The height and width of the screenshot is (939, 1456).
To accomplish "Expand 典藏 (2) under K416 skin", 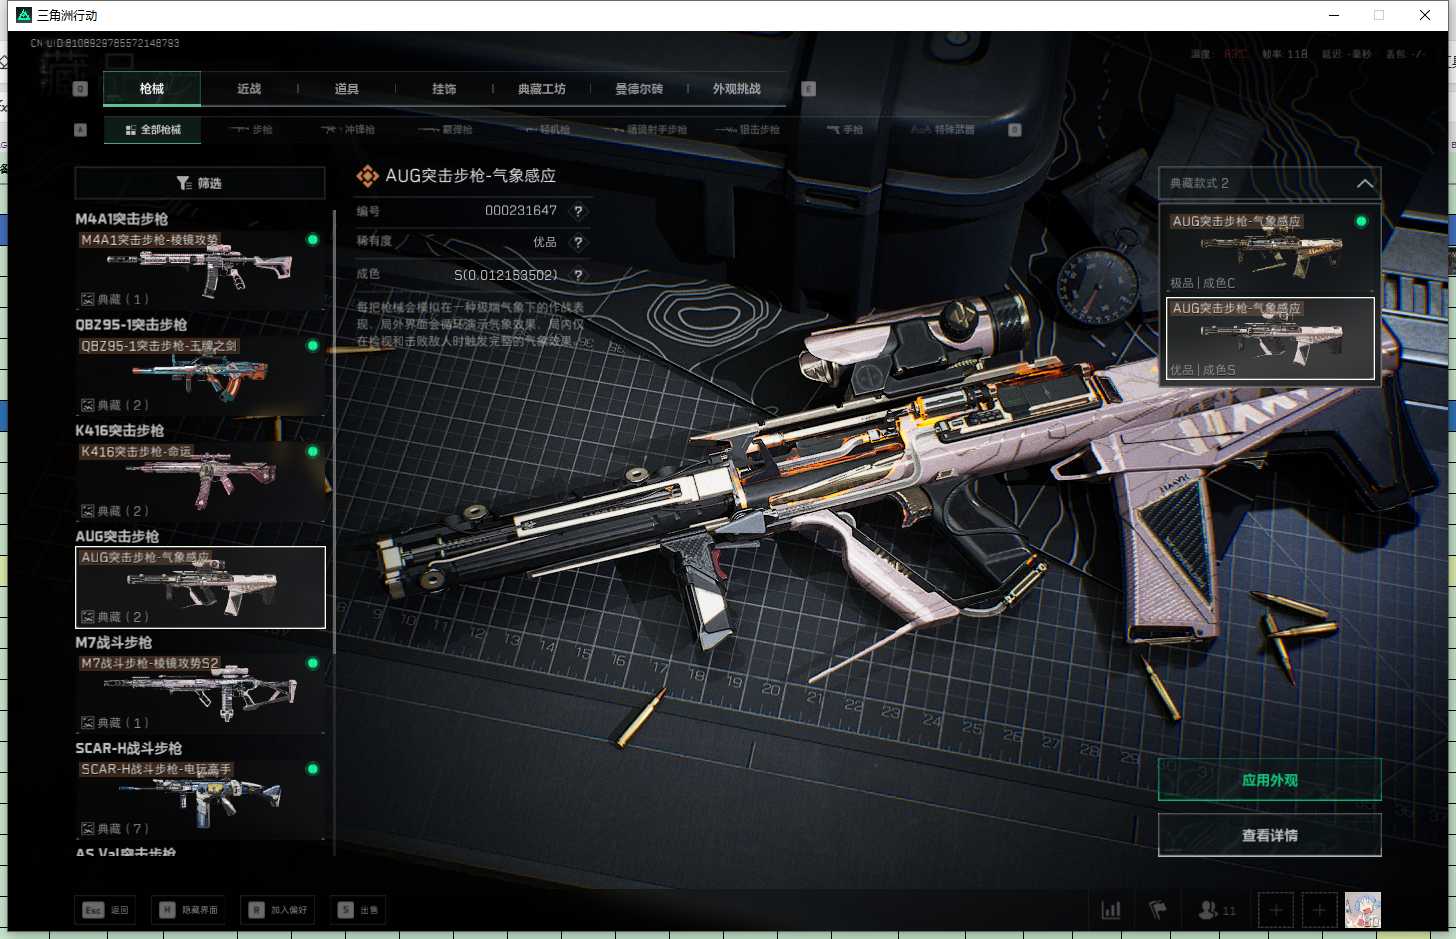I will 115,511.
